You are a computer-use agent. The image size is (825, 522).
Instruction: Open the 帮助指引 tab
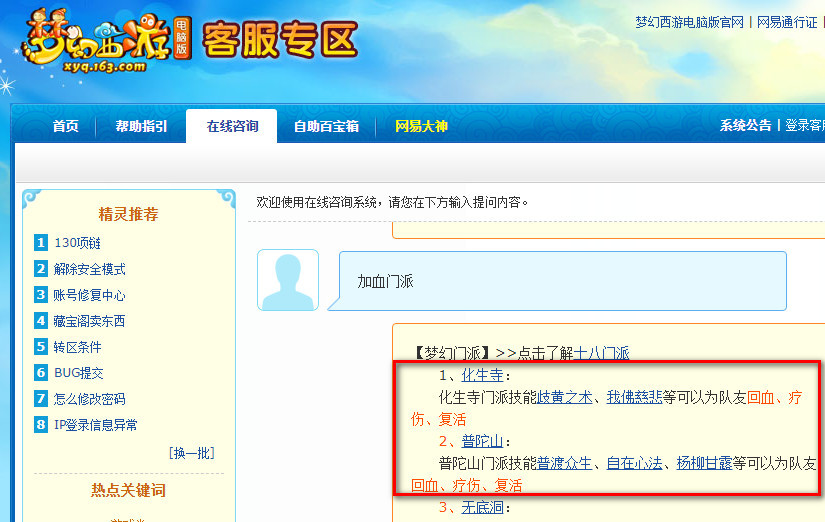[x=141, y=126]
